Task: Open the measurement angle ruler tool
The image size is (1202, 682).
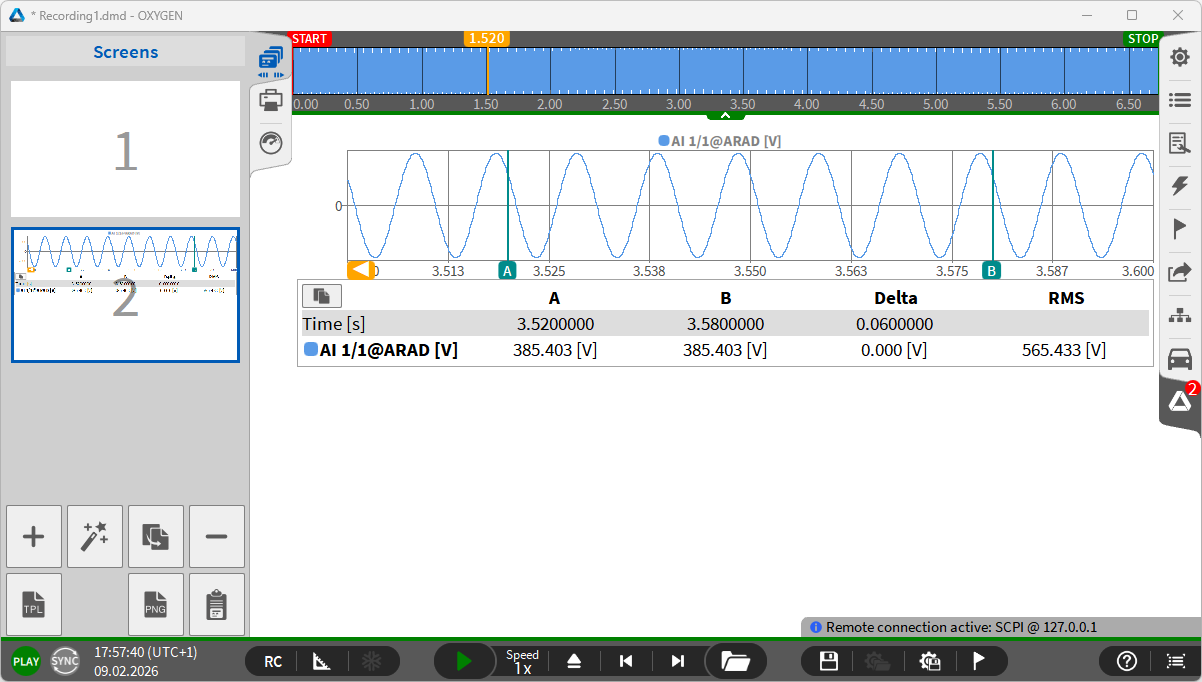Action: tap(321, 661)
